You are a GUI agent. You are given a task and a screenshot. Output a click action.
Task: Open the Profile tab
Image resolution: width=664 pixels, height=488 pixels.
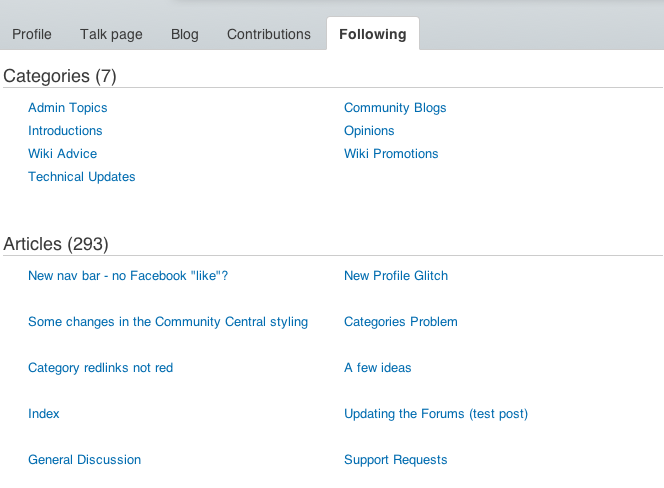pos(32,34)
